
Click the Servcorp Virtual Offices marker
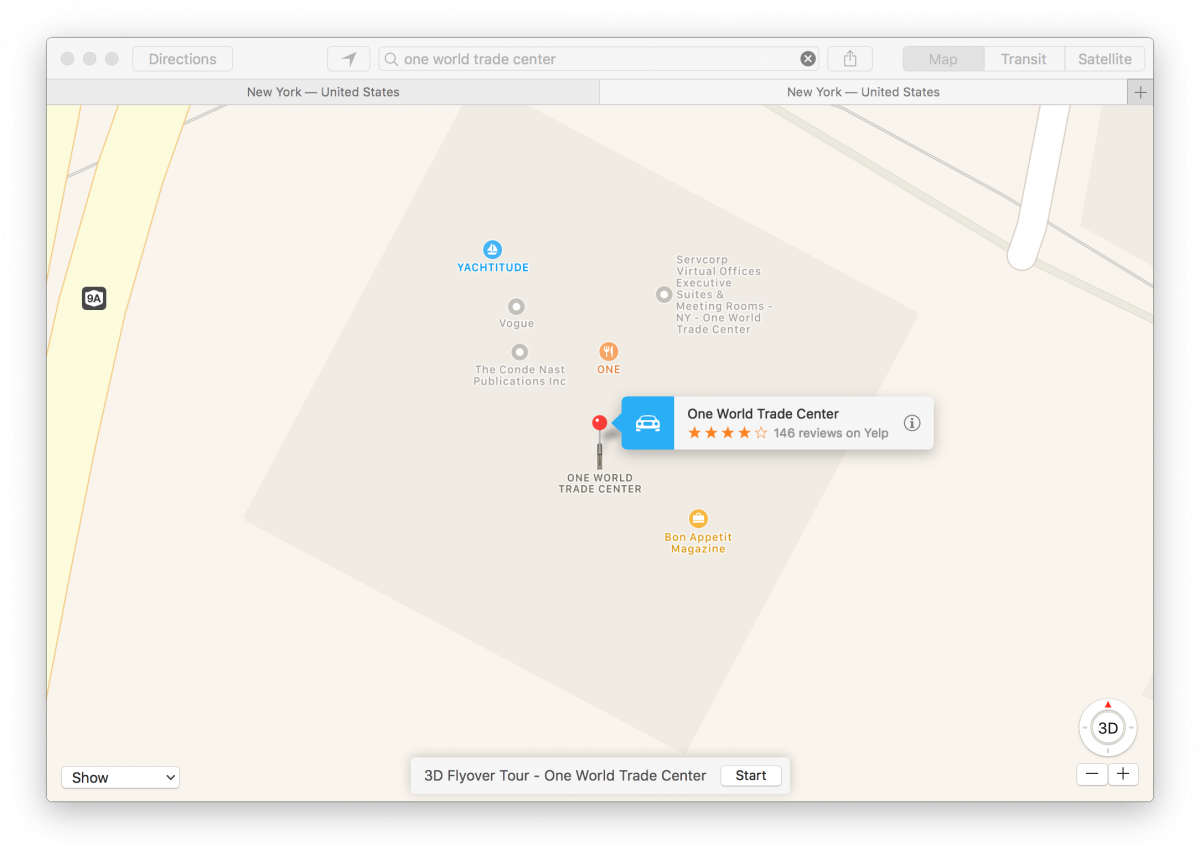pos(664,294)
